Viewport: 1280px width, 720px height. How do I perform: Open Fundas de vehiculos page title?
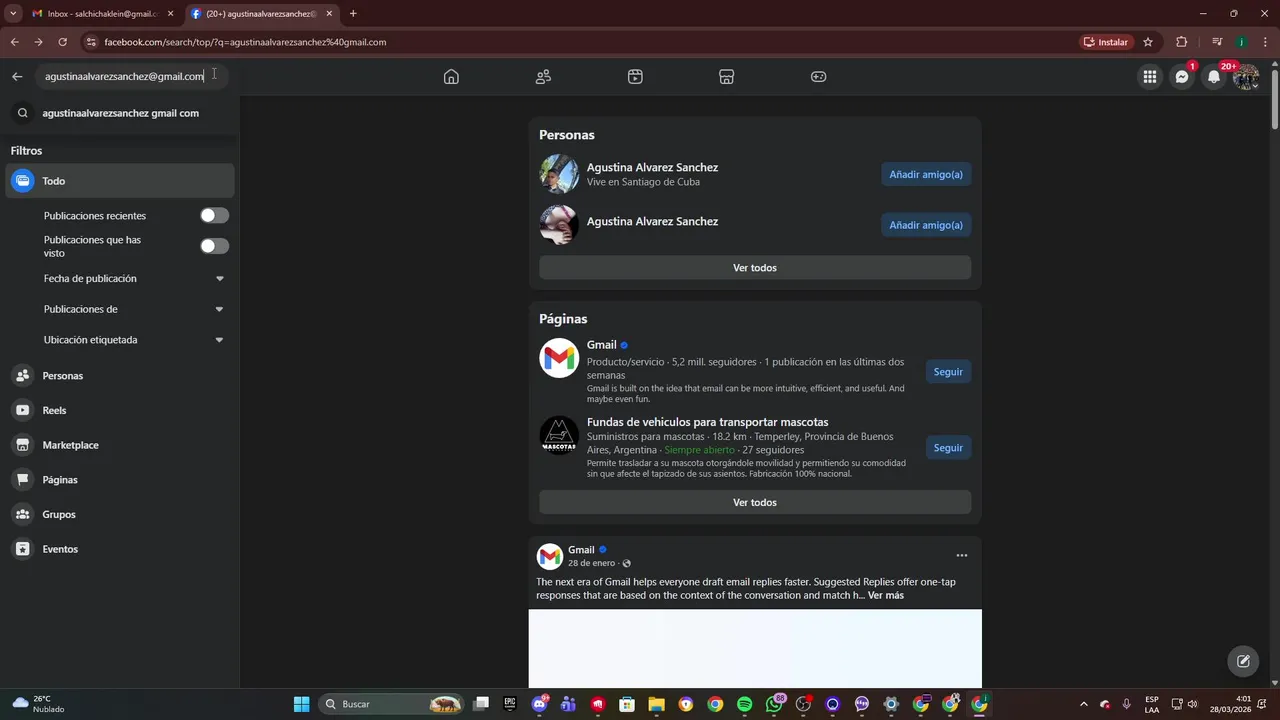(x=707, y=422)
